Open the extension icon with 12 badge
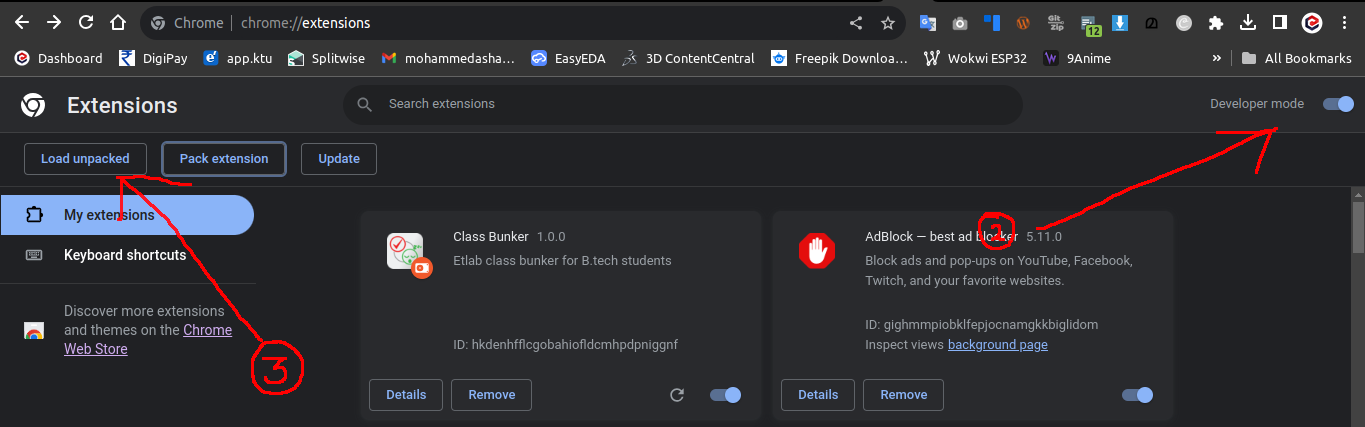 (x=1089, y=23)
